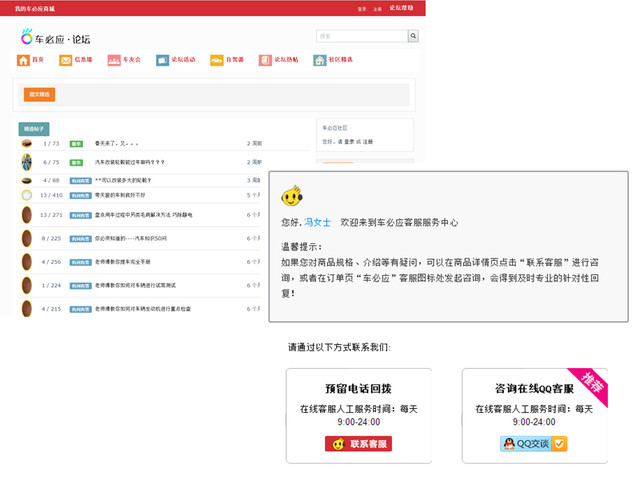Open the 论坛热帖 menu link
This screenshot has width=640, height=480.
click(x=286, y=60)
